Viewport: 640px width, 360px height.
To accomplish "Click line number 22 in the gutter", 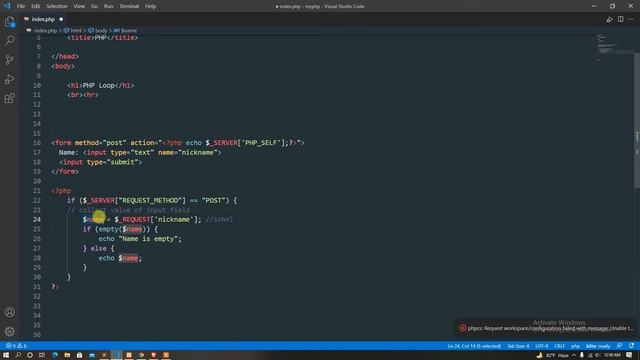I will pos(37,200).
